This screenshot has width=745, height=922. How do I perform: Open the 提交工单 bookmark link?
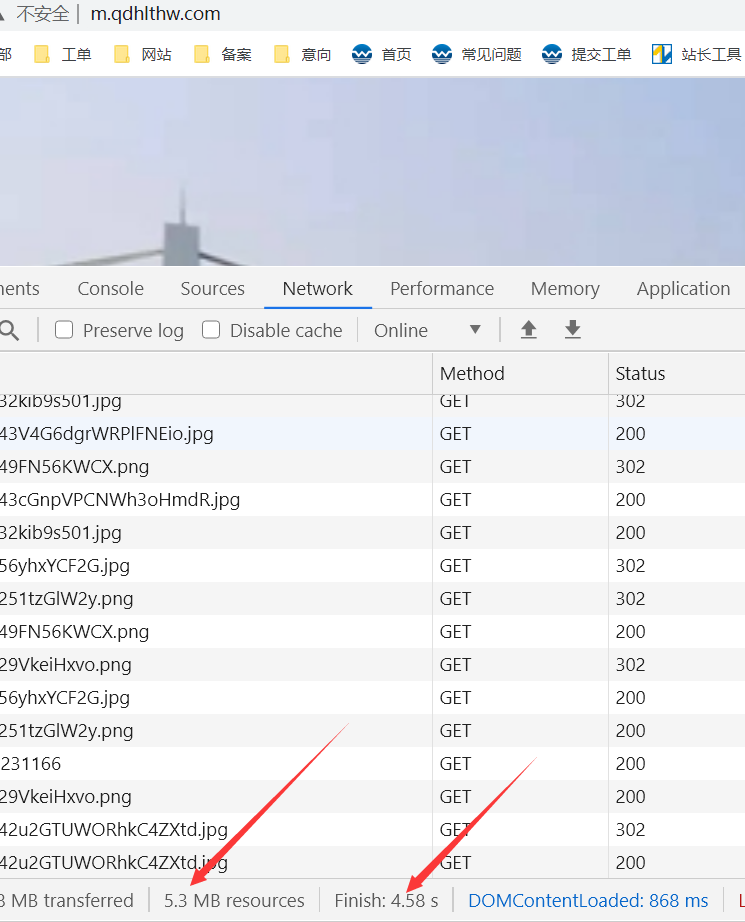pos(587,54)
